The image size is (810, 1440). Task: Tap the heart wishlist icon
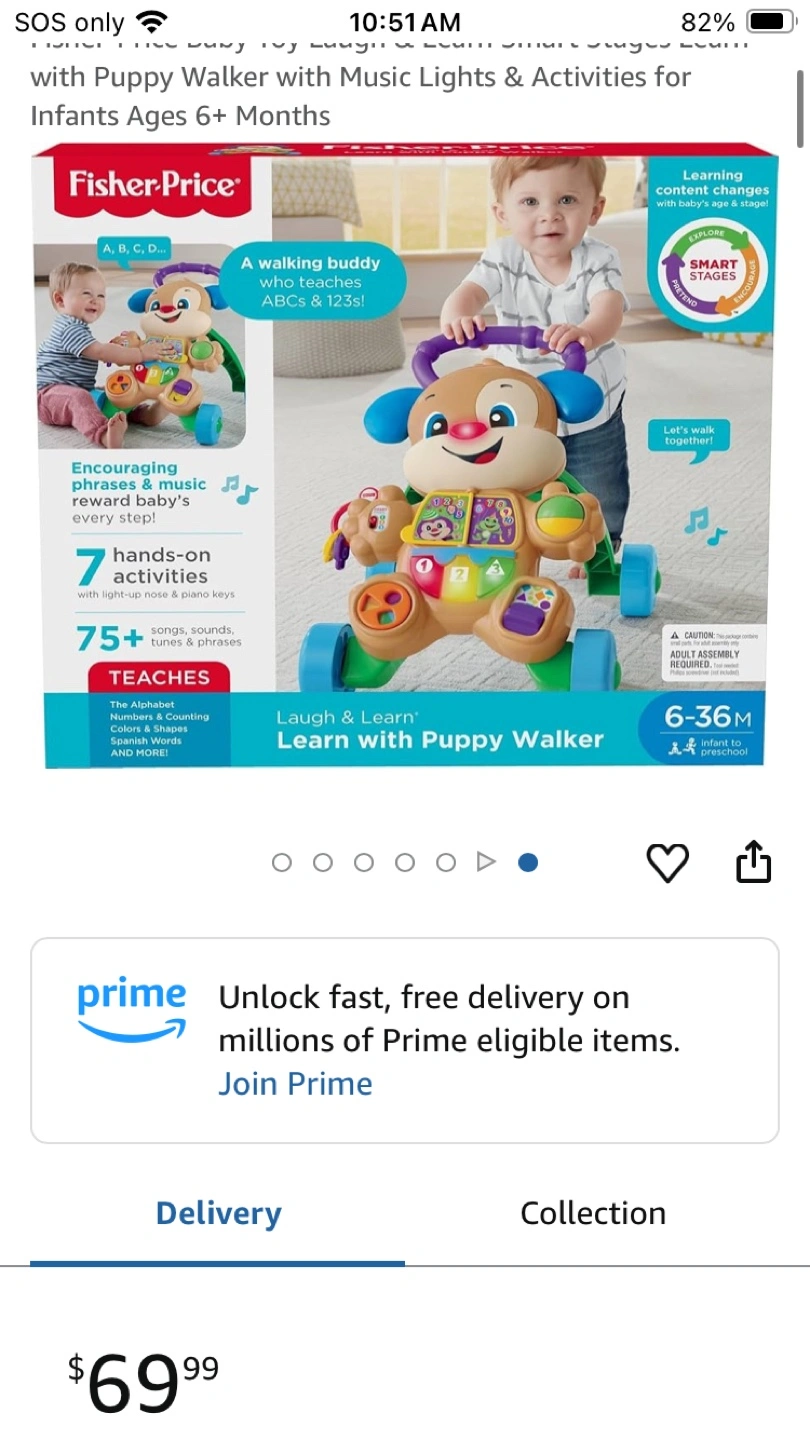(667, 862)
